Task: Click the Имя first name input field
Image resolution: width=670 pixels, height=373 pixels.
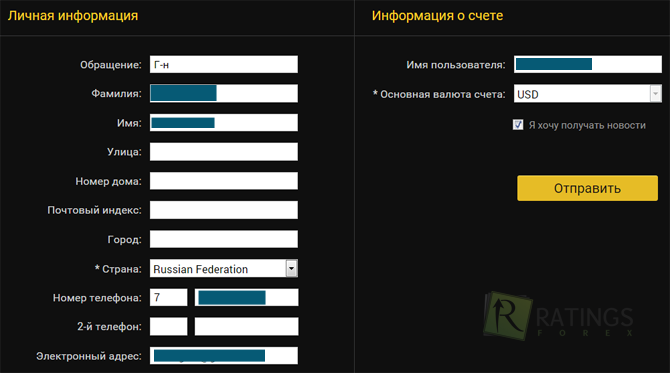Action: (223, 123)
